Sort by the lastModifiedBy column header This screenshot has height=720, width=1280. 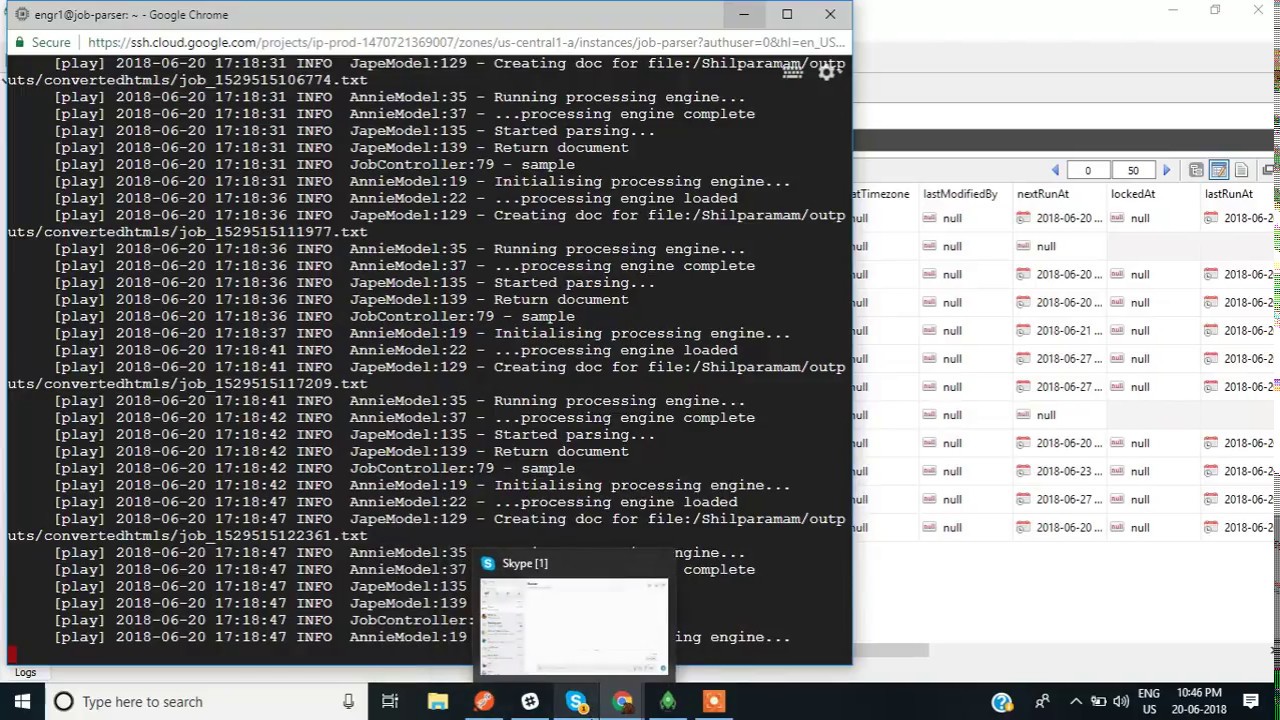[x=960, y=194]
